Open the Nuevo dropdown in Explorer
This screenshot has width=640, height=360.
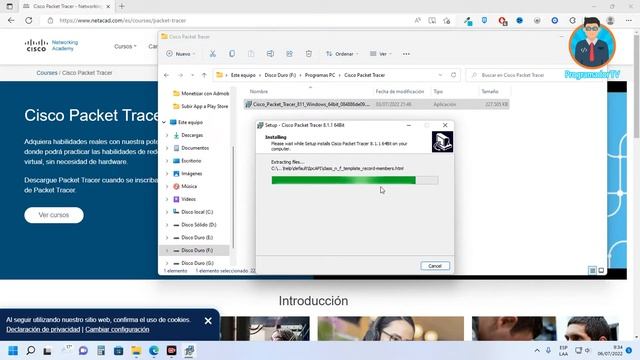(x=180, y=54)
